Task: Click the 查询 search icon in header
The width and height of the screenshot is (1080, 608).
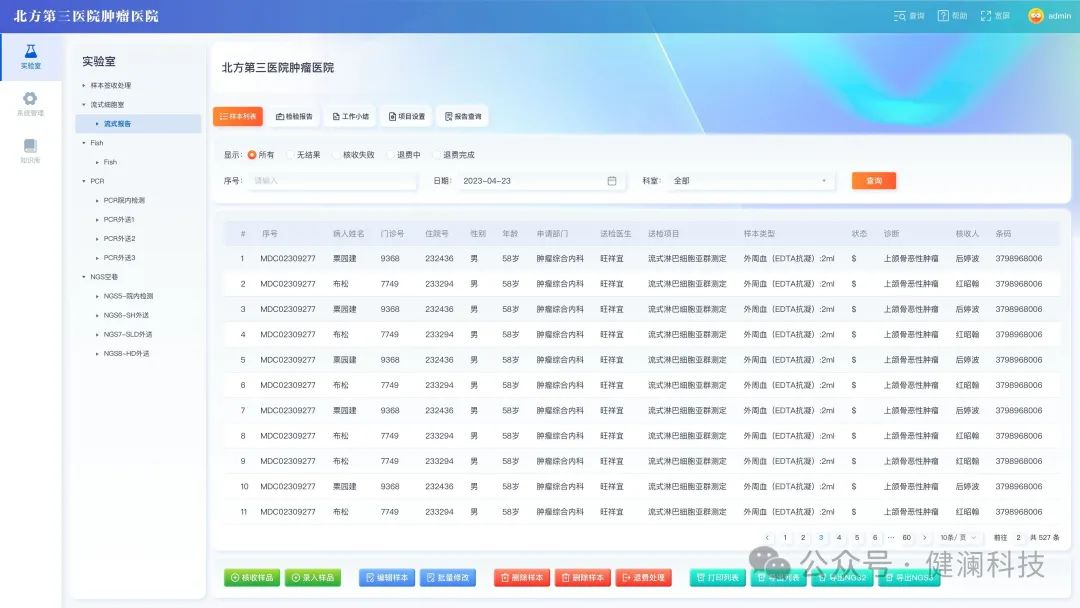Action: [900, 16]
